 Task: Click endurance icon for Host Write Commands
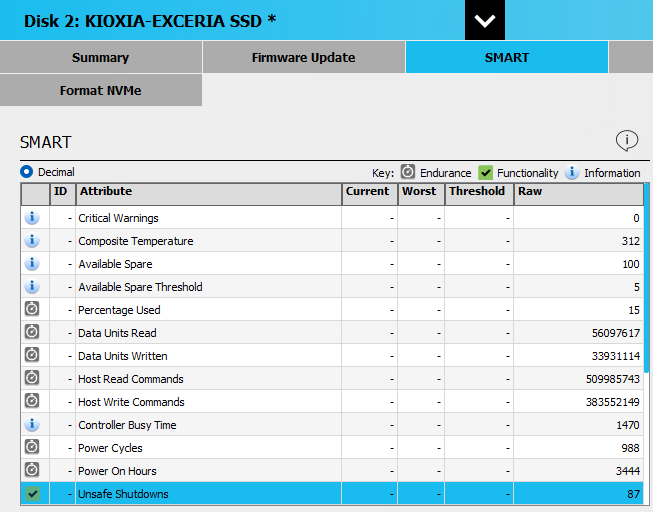pos(32,401)
